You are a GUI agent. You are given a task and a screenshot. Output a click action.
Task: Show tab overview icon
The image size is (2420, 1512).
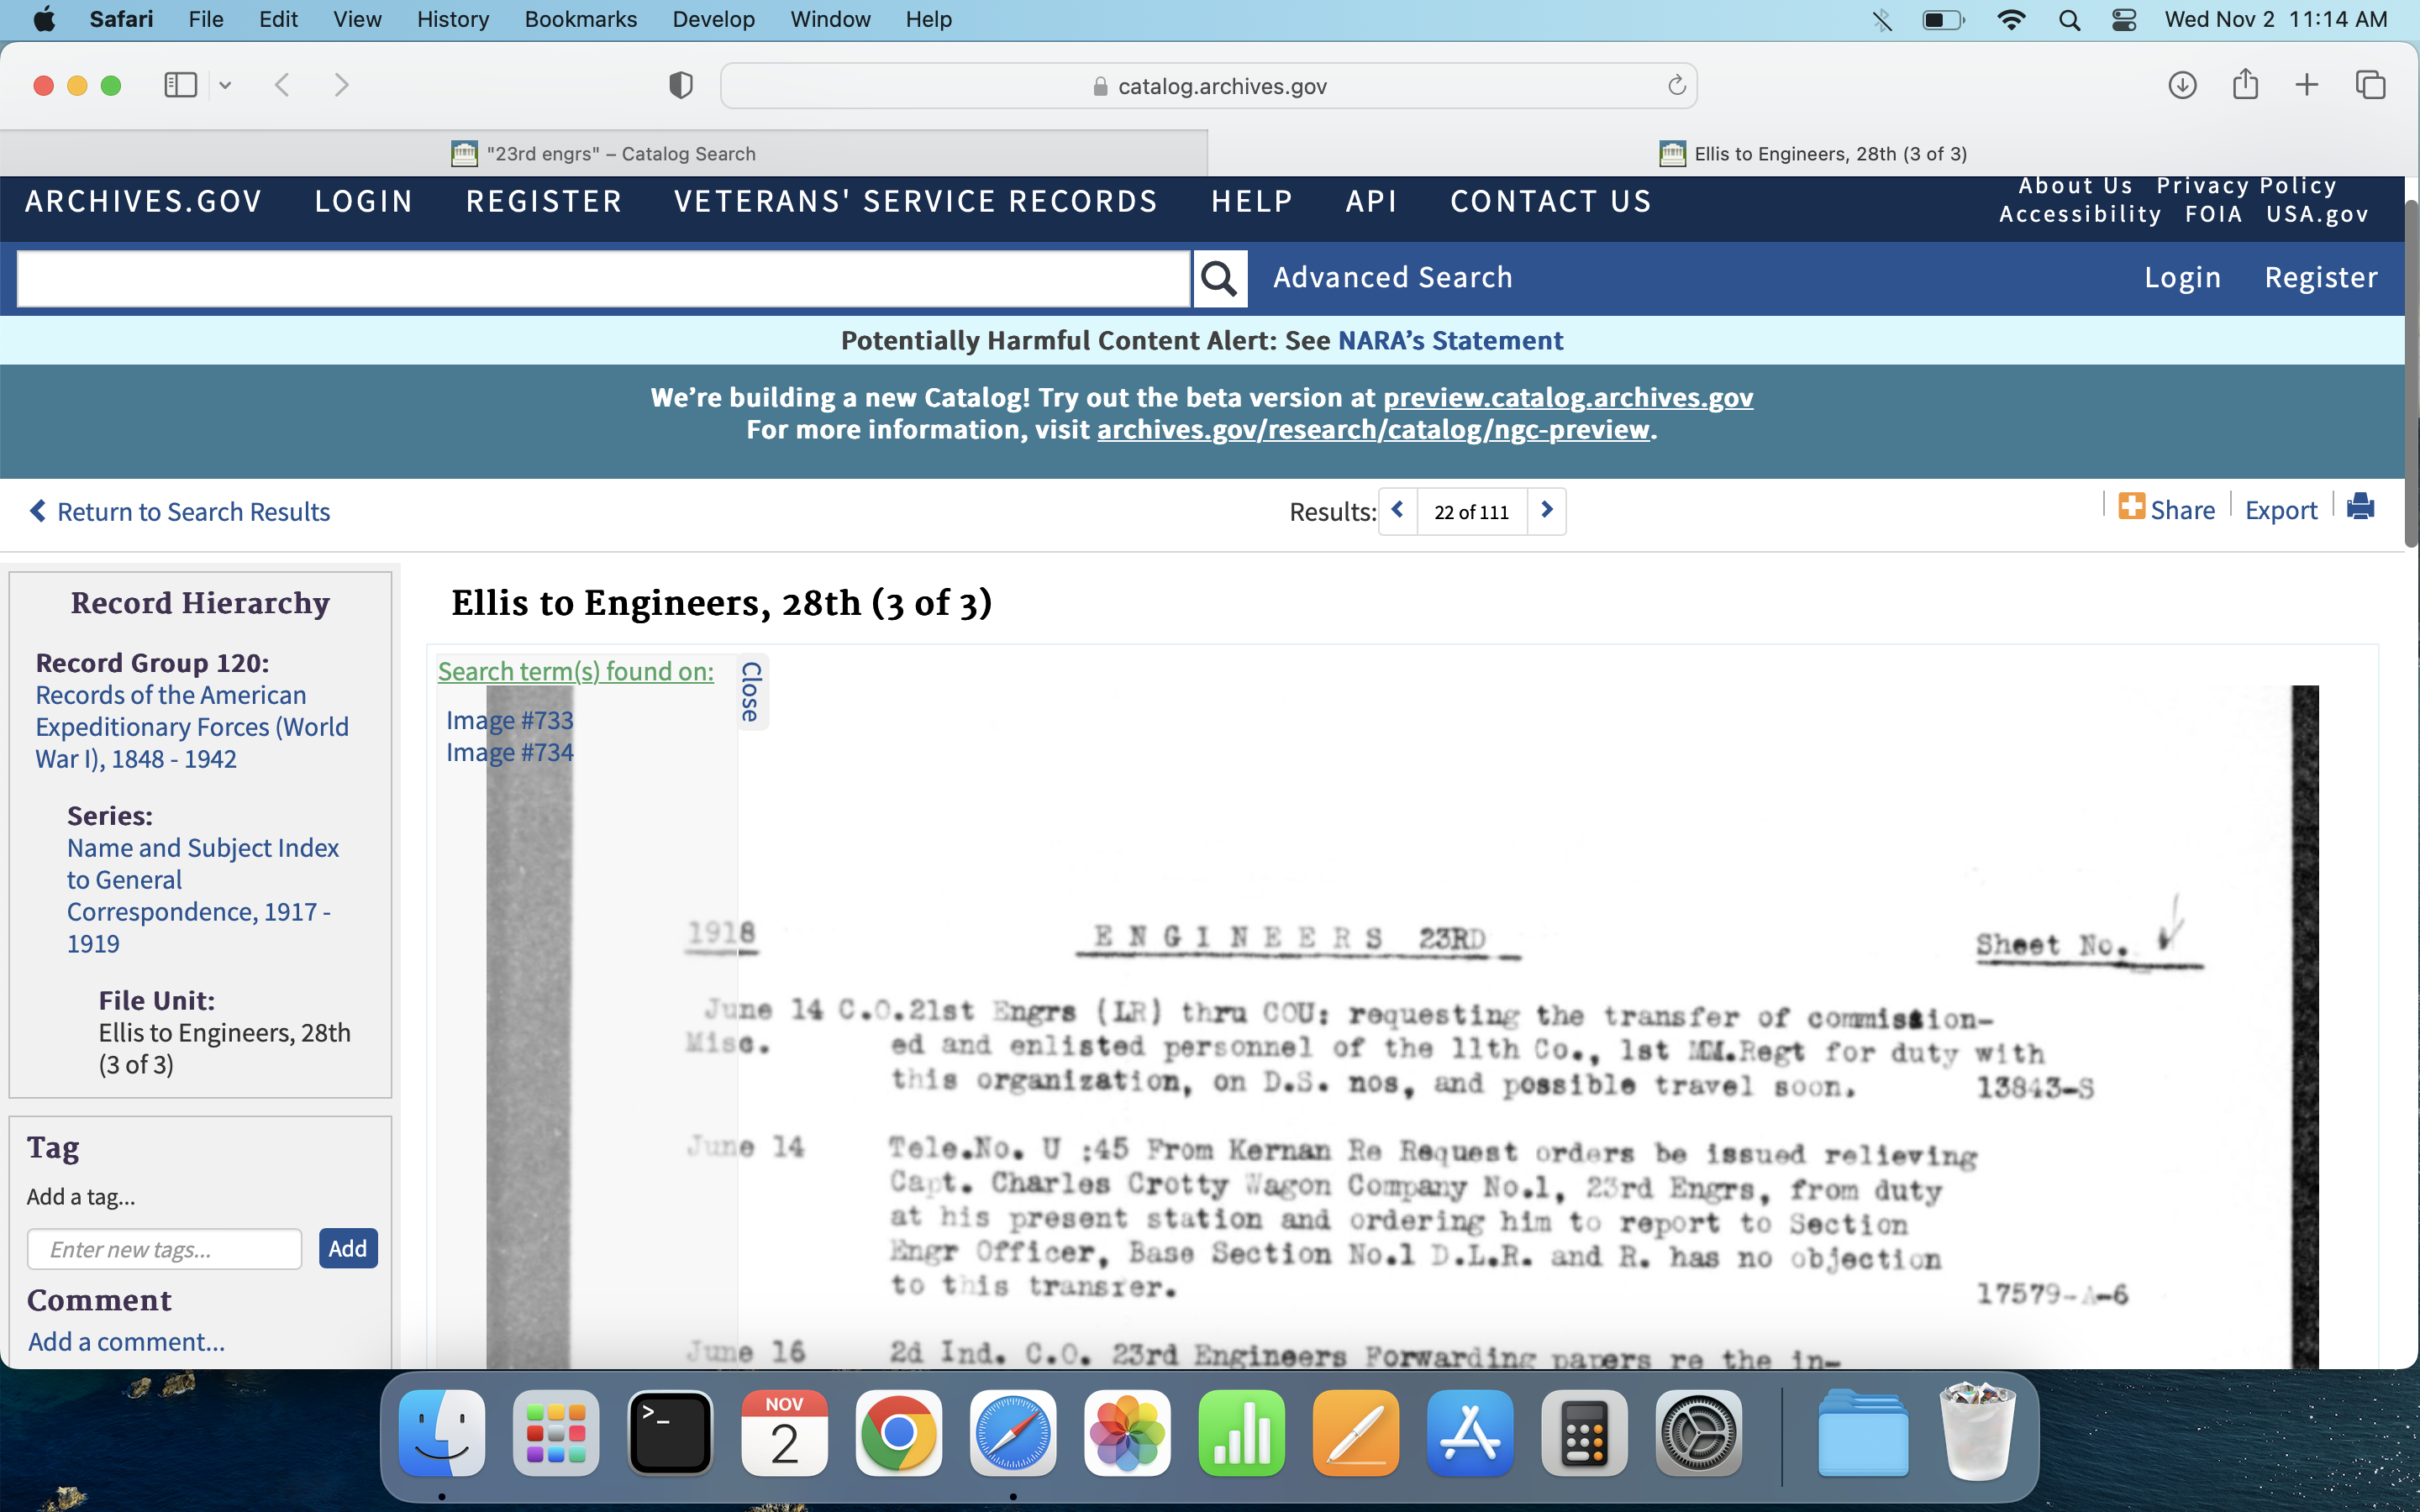click(x=2370, y=86)
